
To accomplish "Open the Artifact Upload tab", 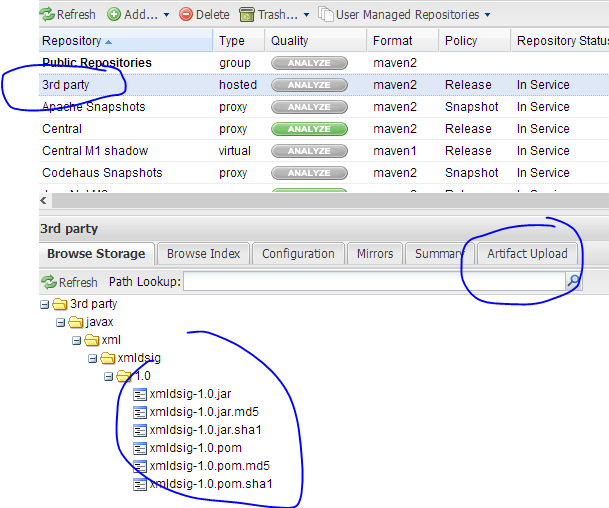I will coord(527,254).
